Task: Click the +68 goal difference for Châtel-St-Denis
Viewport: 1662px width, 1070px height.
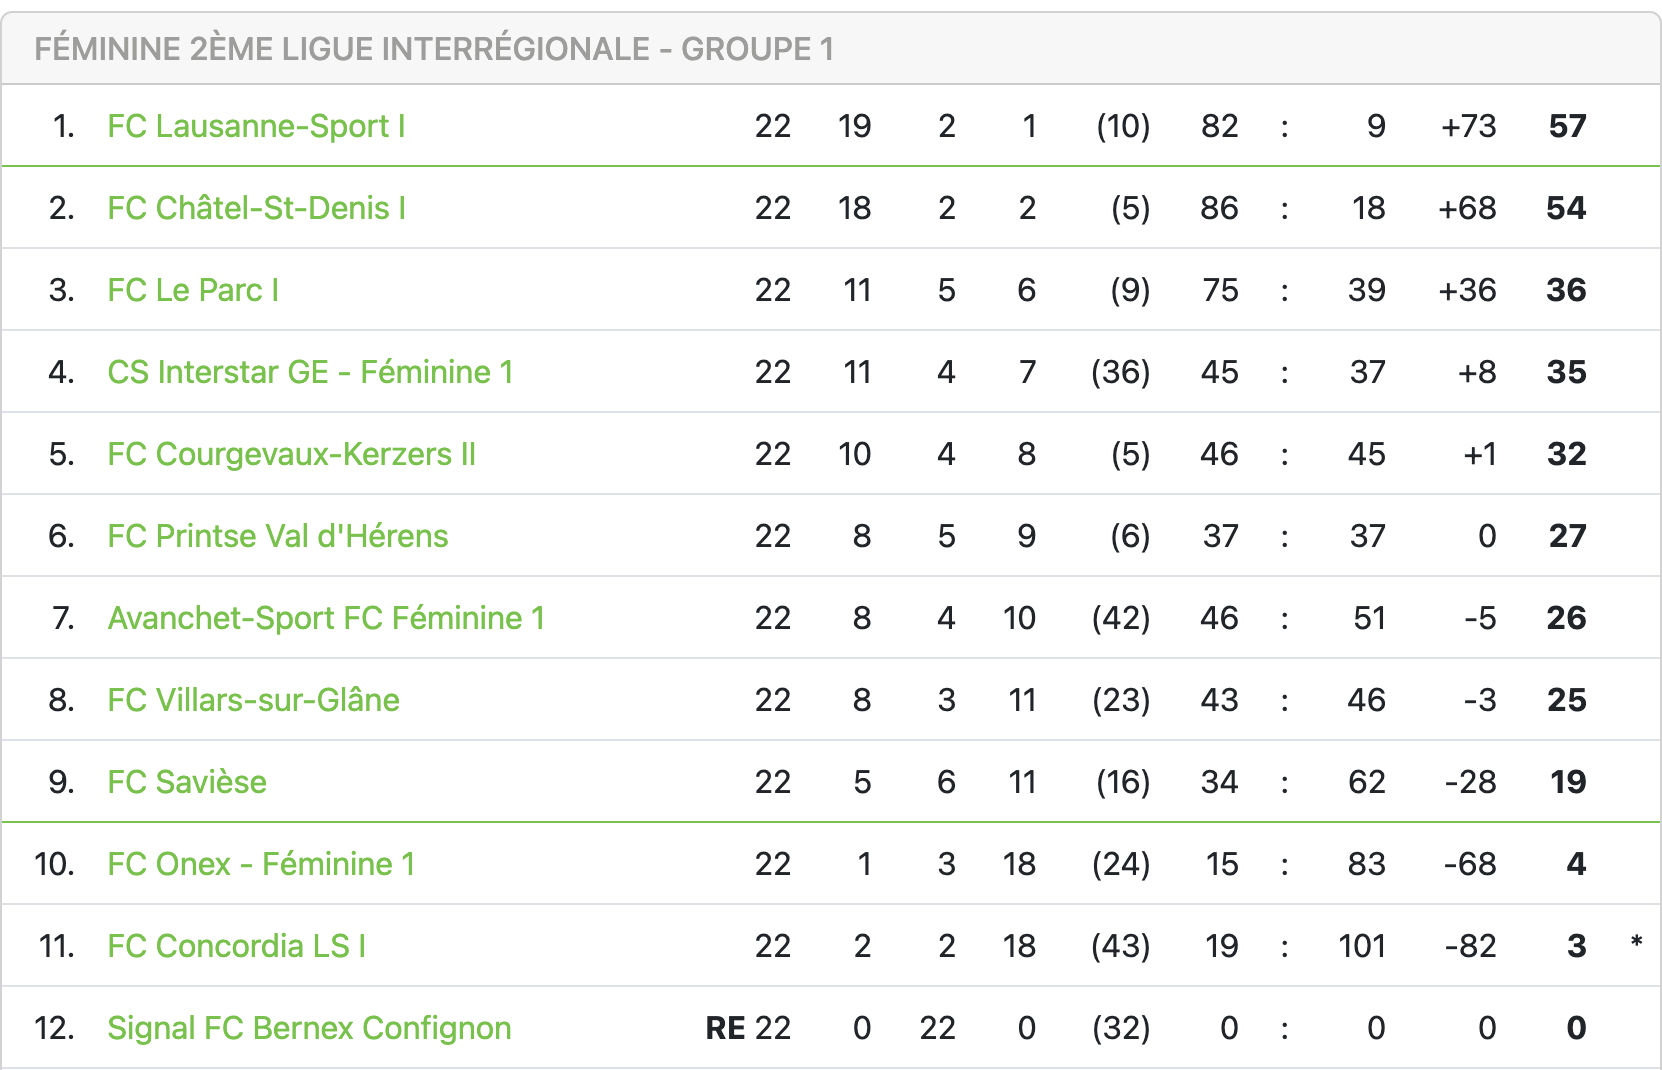Action: [1467, 208]
